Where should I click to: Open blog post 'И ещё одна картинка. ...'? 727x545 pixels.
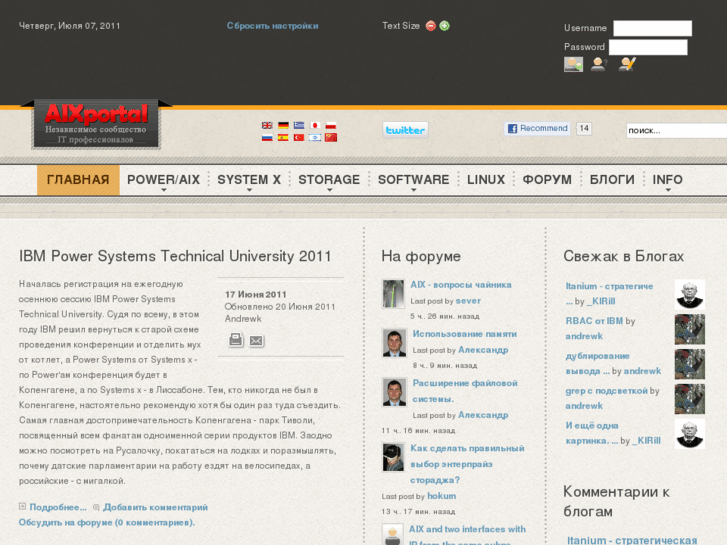[x=592, y=433]
